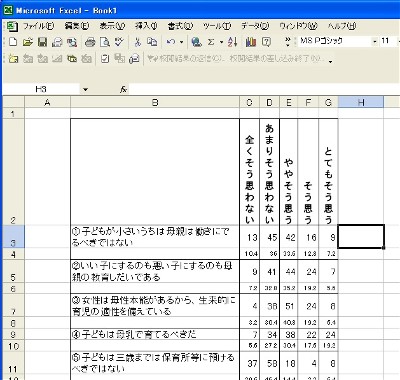Image resolution: width=400 pixels, height=380 pixels.
Task: Click the New workbook icon
Action: pyautogui.click(x=13, y=42)
